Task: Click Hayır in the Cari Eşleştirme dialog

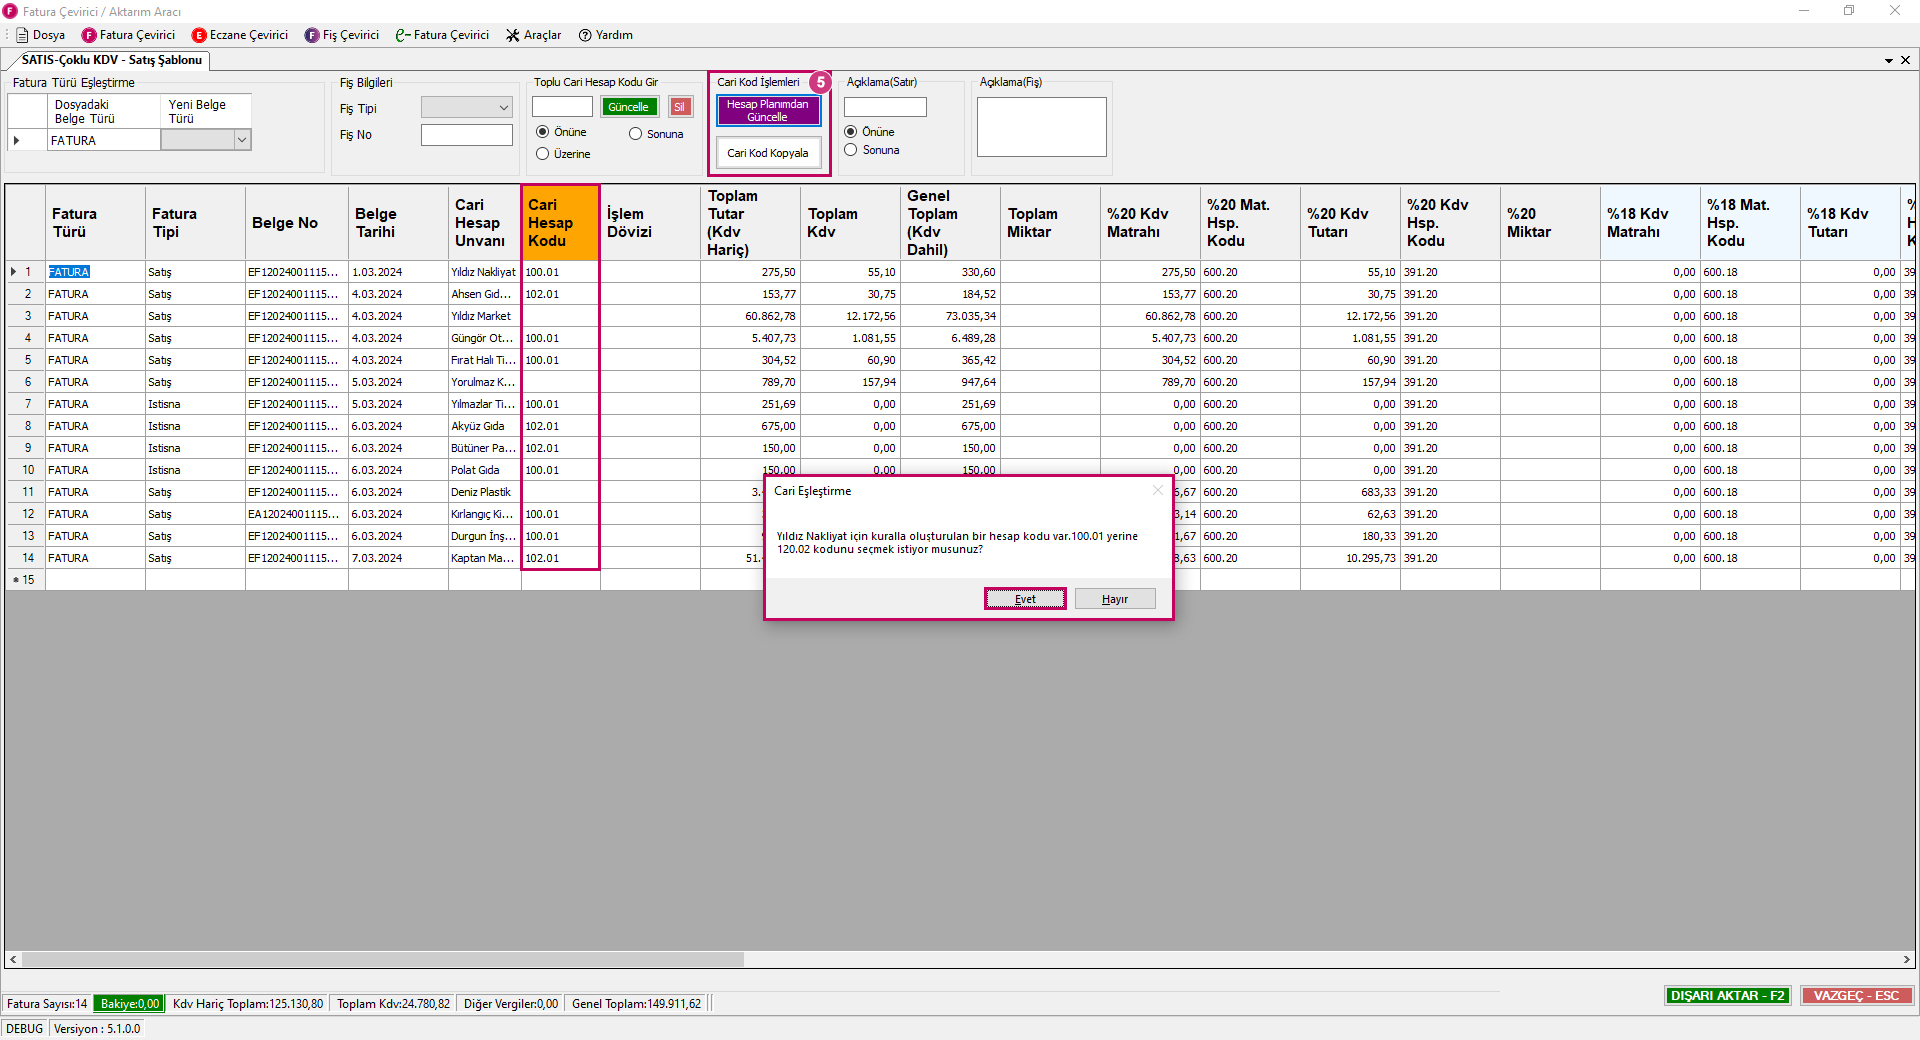Action: 1115,599
